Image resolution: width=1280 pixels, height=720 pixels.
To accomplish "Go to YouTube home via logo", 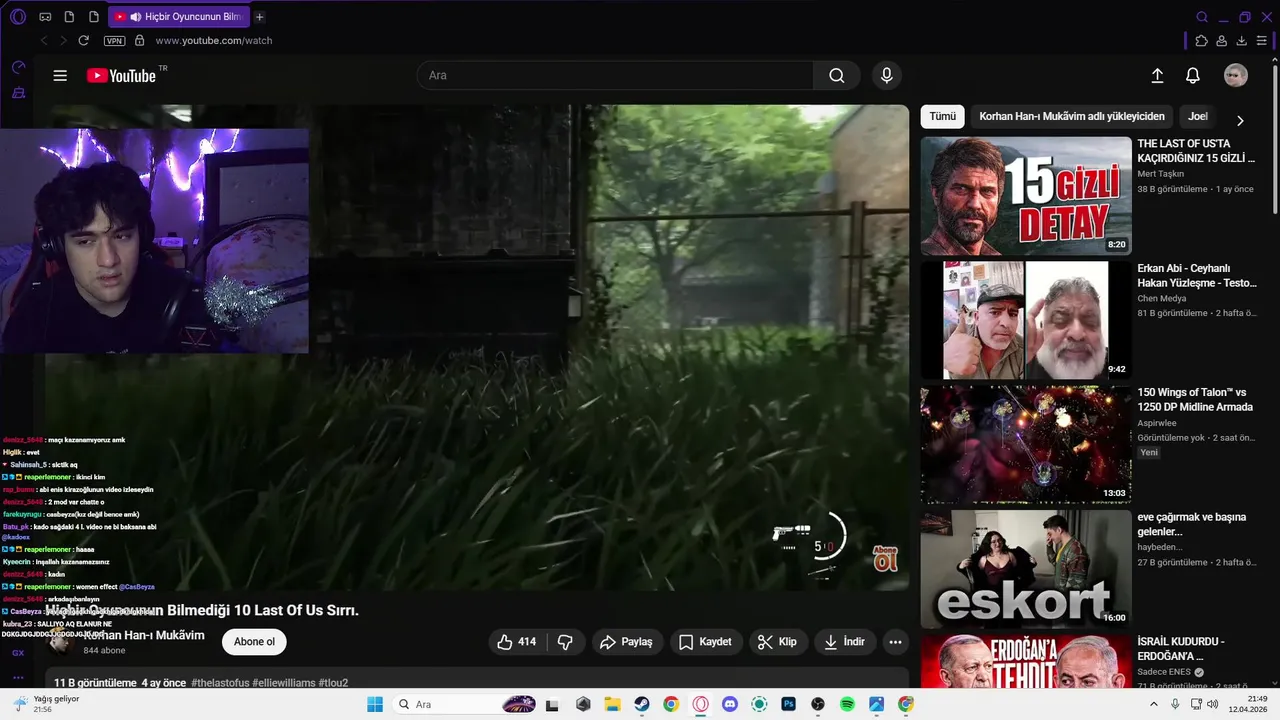I will point(122,76).
